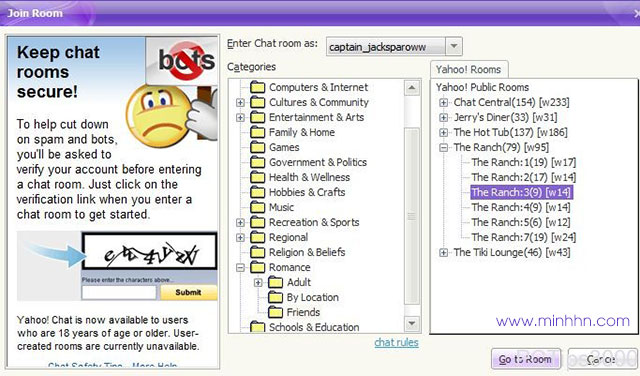Click the sad smiley emoticon graphic
This screenshot has height=376, width=640.
click(x=158, y=116)
